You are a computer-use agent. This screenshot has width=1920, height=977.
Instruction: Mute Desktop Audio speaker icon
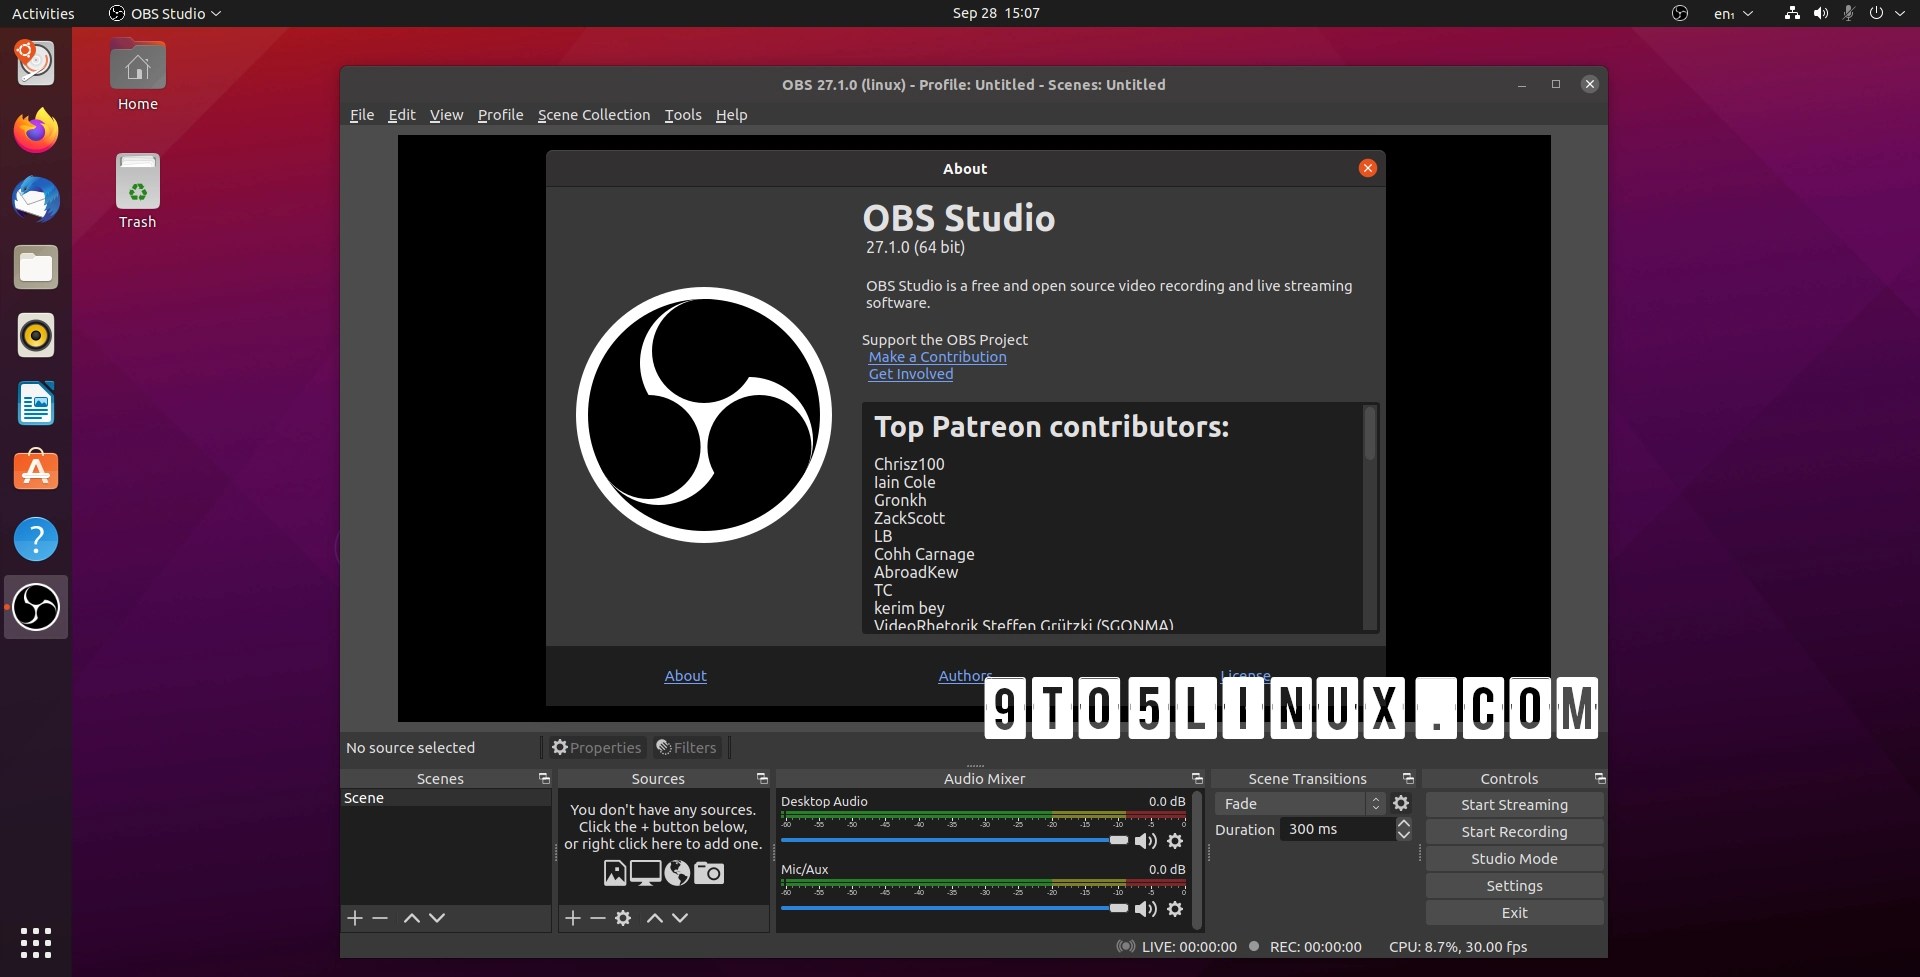(1145, 841)
